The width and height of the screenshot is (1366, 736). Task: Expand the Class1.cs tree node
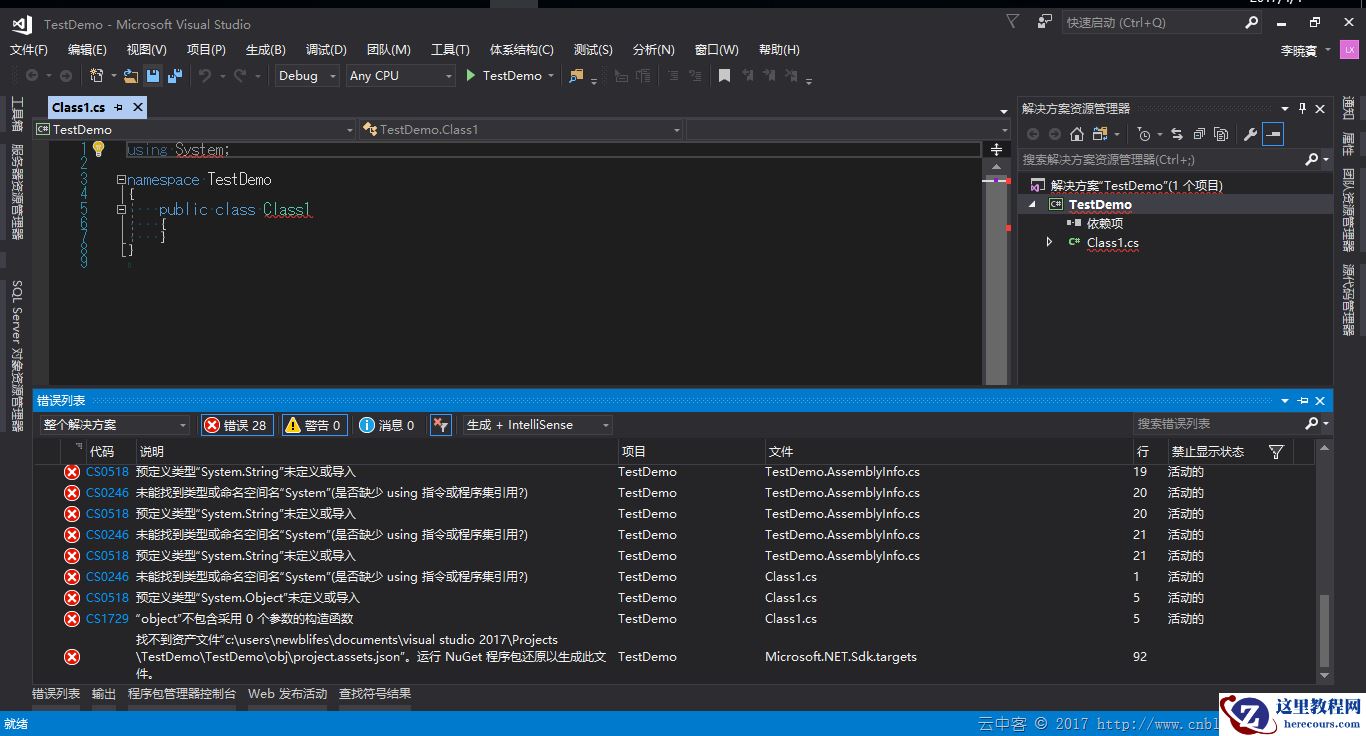[x=1049, y=242]
